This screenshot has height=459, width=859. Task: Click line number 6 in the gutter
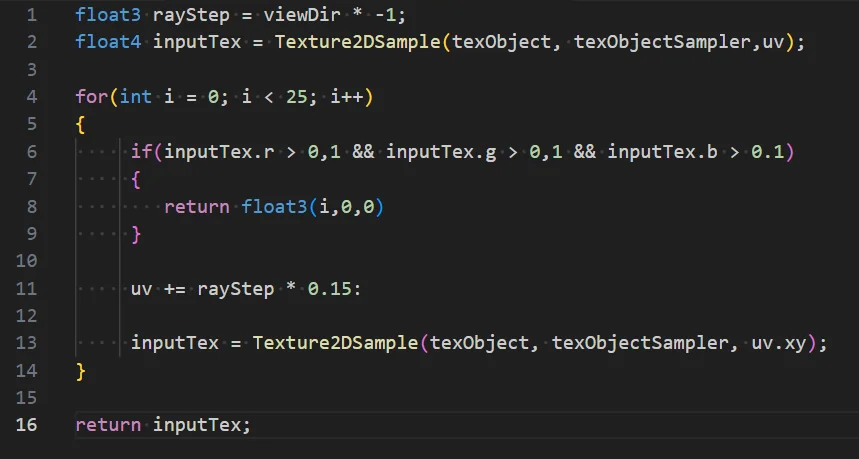tap(32, 152)
